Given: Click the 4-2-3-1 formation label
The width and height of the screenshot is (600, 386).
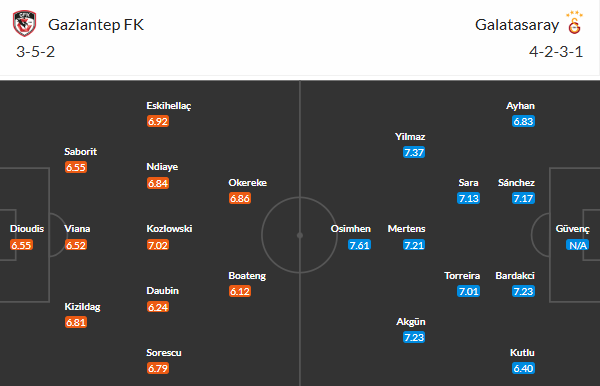Looking at the screenshot, I should point(556,52).
